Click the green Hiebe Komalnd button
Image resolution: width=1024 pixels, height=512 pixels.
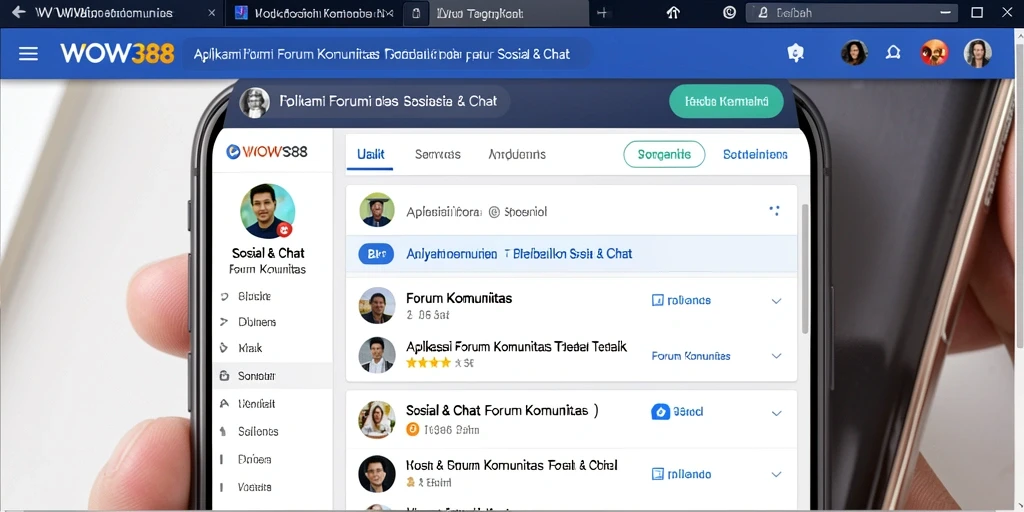point(726,101)
